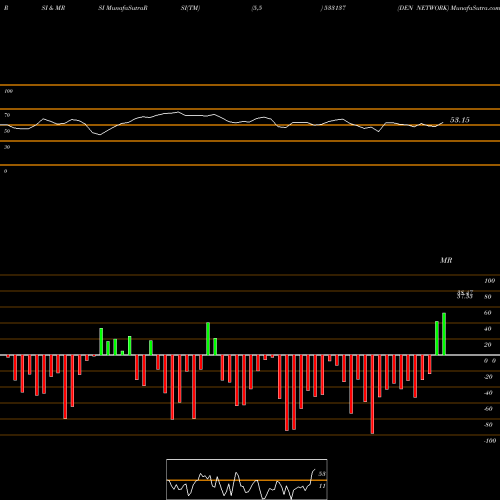Click the '(DEN NETWORK) MunafaSutra.com' title
The image size is (500, 500).
coord(448,8)
